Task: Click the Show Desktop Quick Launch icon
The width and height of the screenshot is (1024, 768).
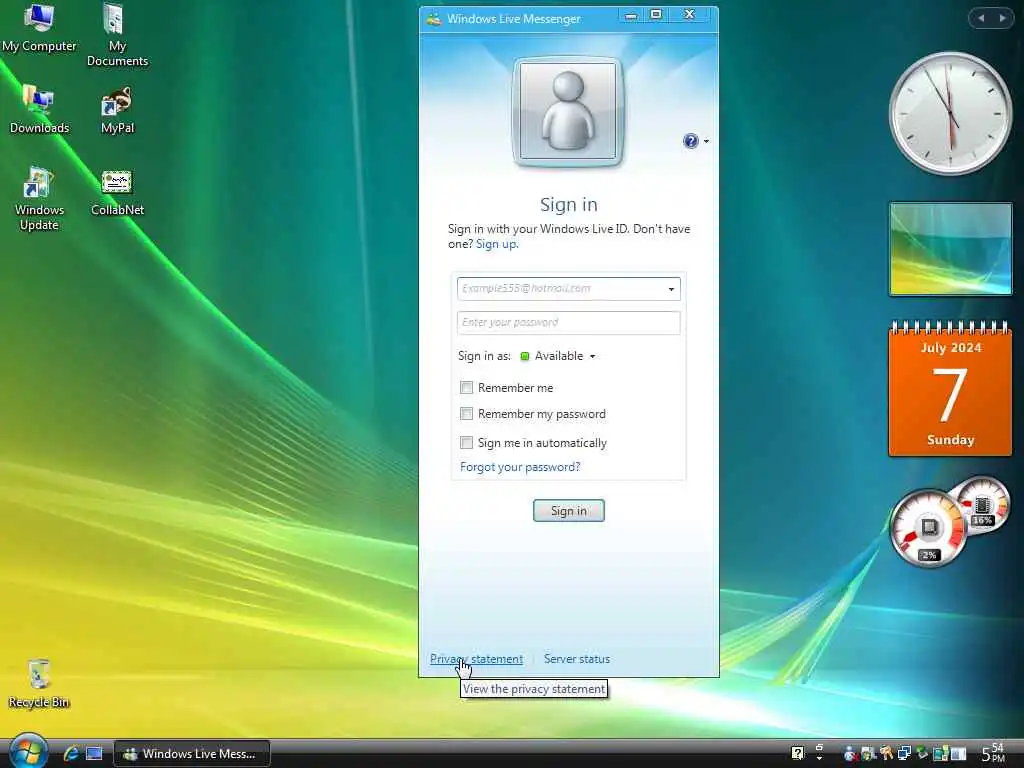Action: tap(94, 754)
